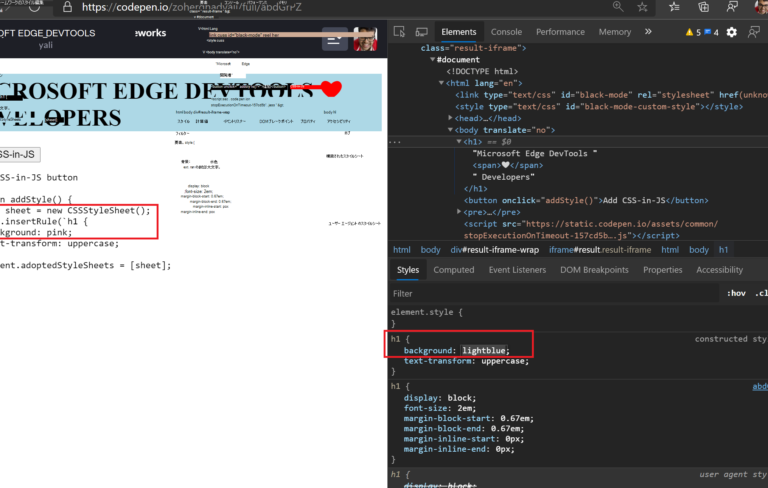Click the feedback icon in DevTools toolbar

[x=753, y=32]
